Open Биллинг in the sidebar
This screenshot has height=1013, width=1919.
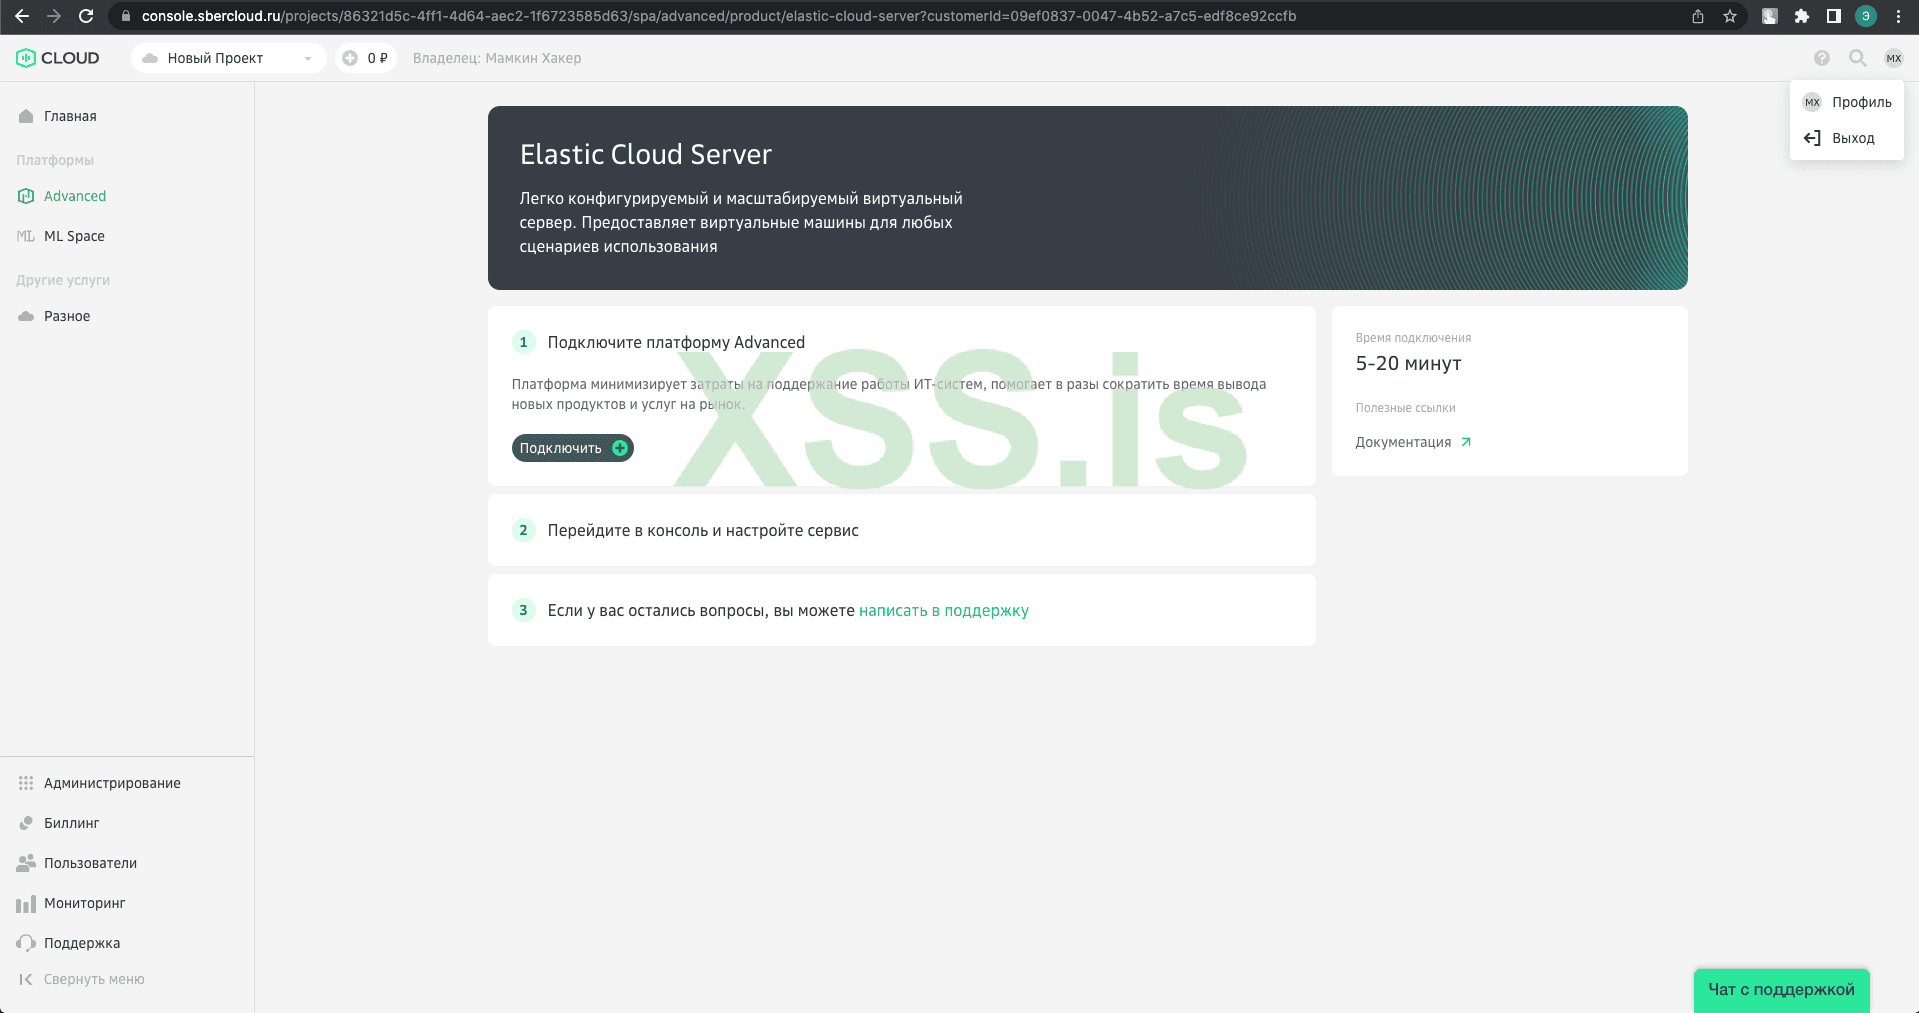(x=72, y=823)
